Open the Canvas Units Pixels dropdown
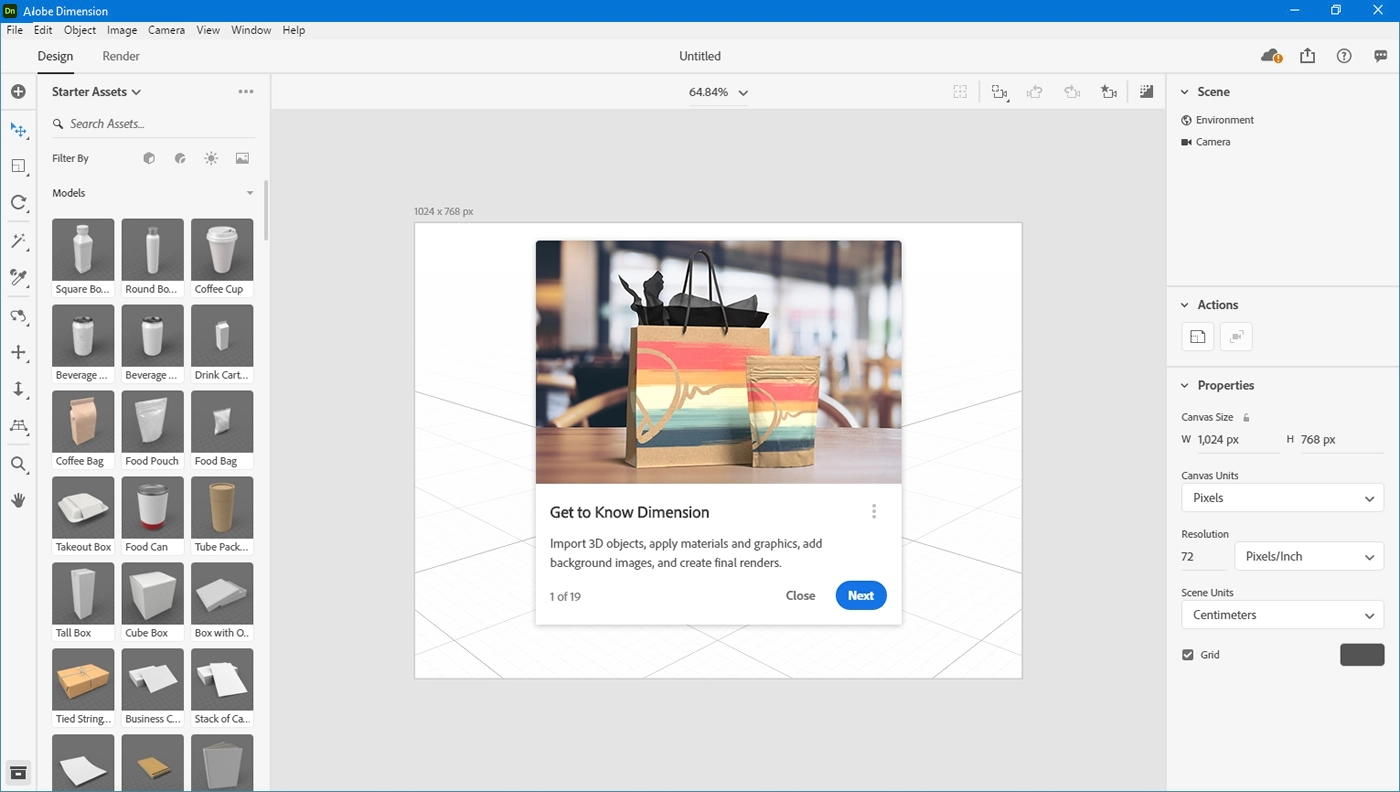Viewport: 1400px width, 792px height. coord(1282,498)
